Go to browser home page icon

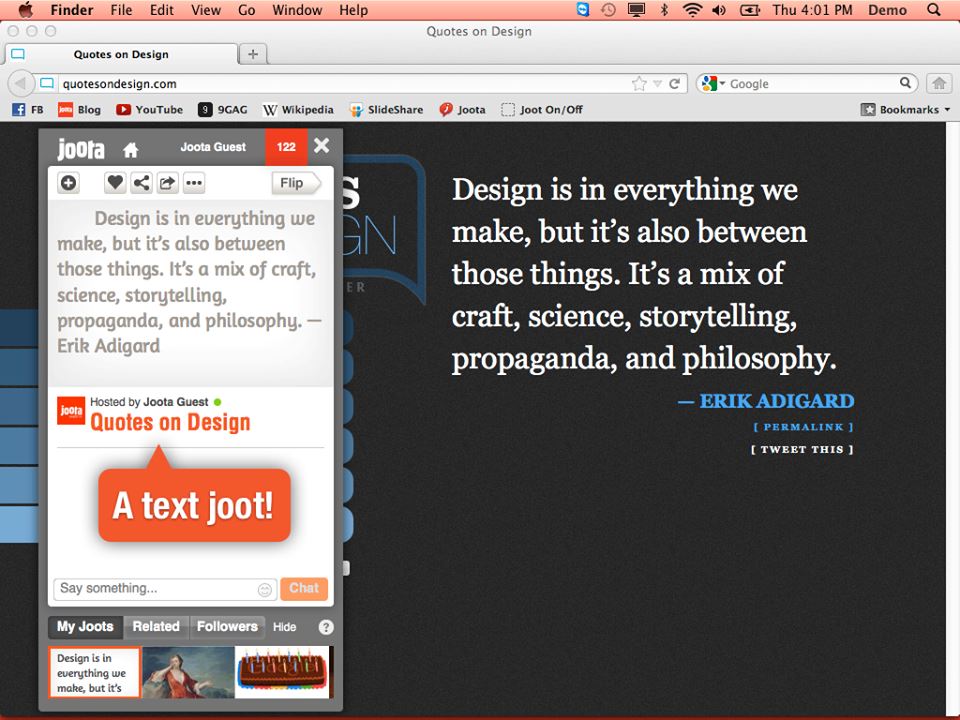(939, 83)
